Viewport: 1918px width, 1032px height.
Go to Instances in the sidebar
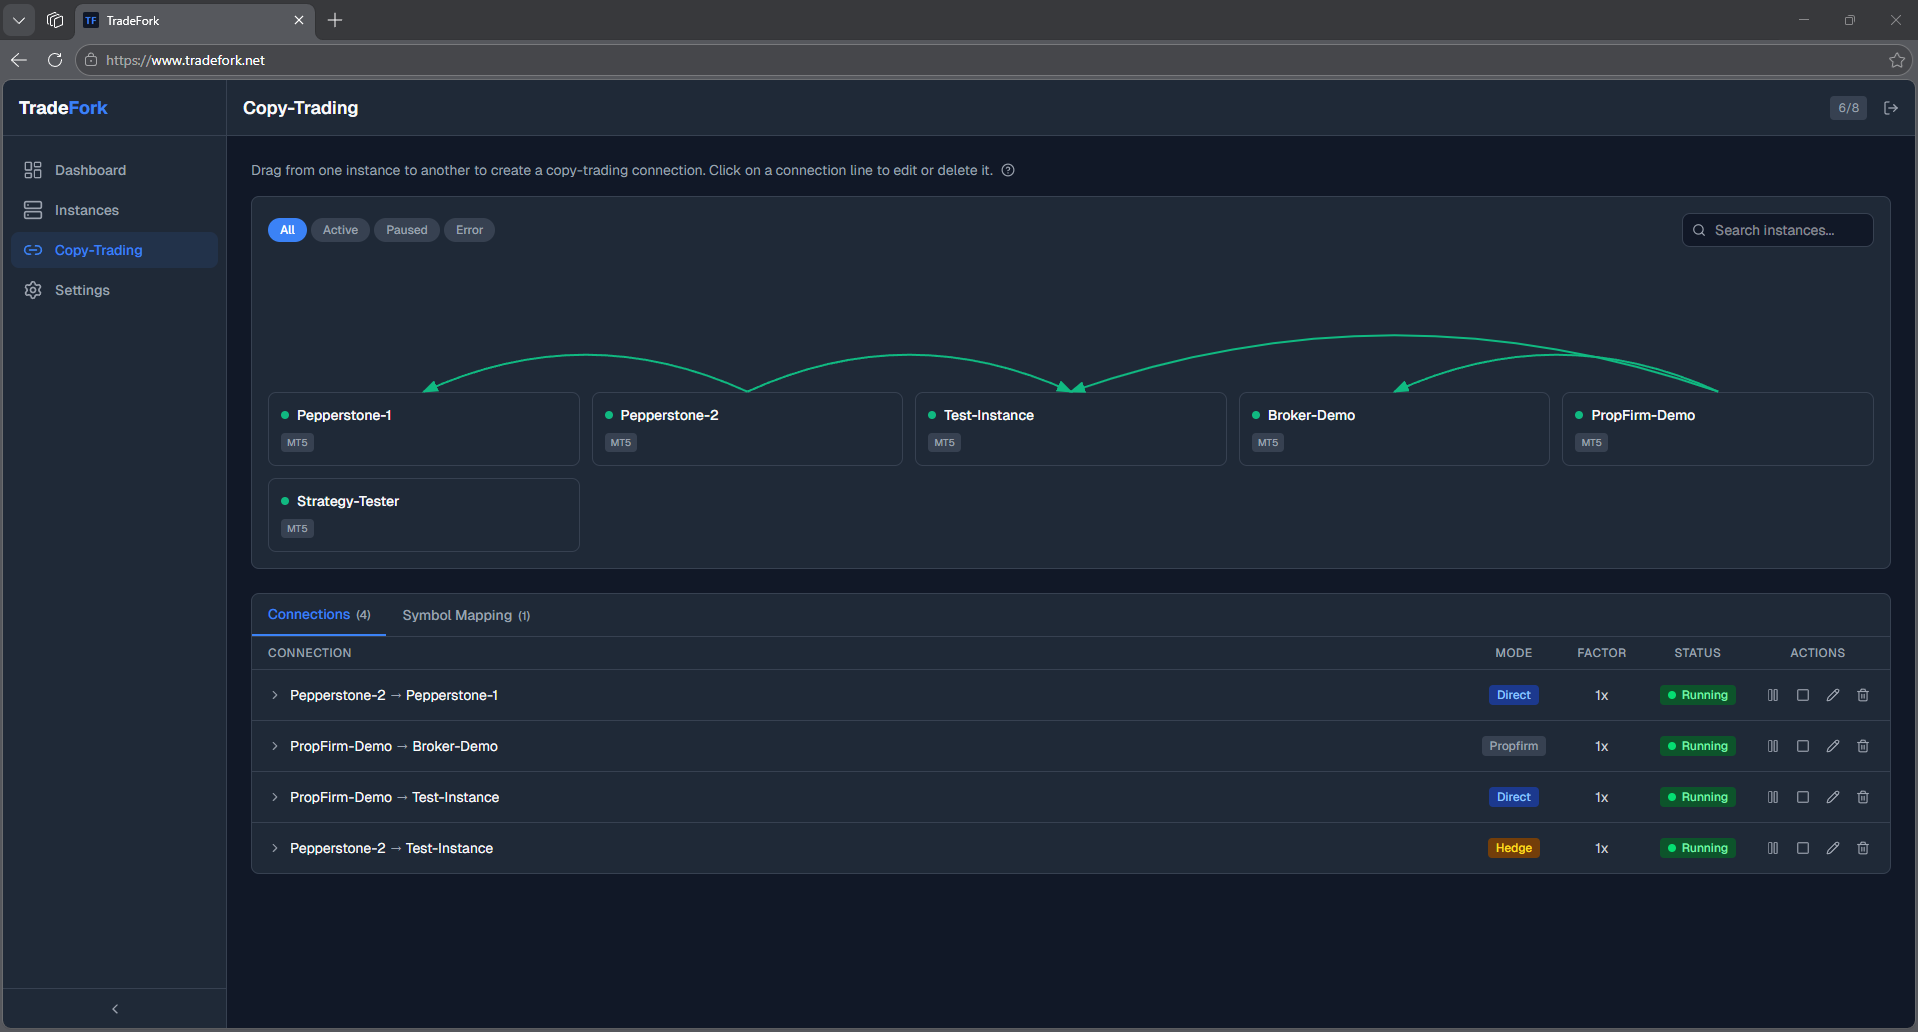[115, 210]
